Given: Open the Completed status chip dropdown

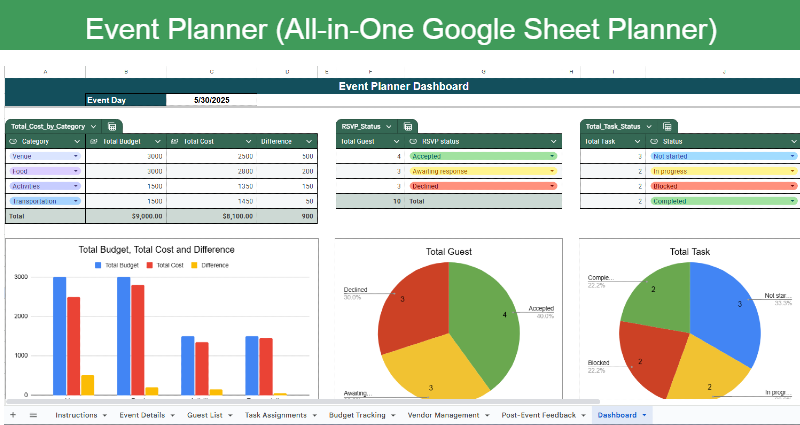Looking at the screenshot, I should coord(793,201).
